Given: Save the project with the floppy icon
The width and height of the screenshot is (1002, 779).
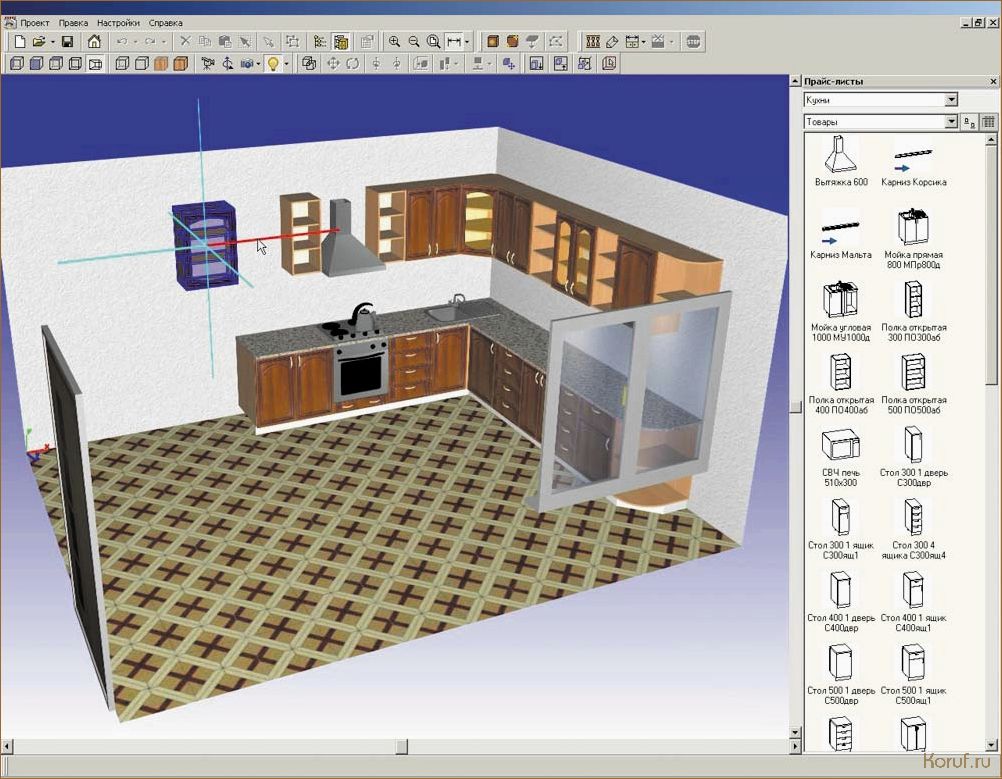Looking at the screenshot, I should [67, 42].
